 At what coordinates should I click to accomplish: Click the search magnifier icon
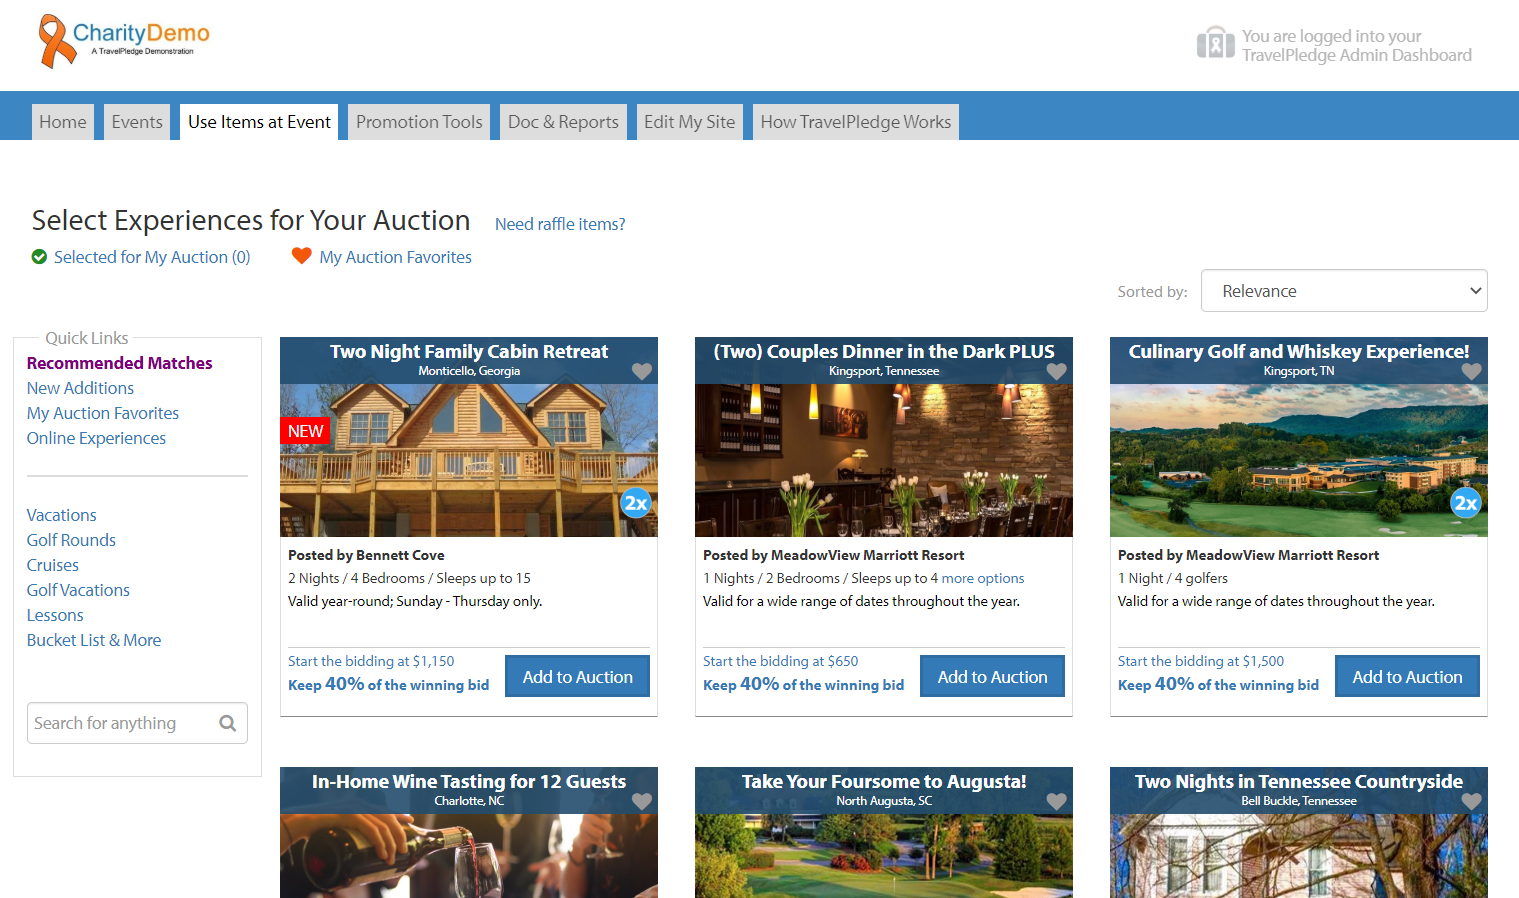[x=228, y=723]
